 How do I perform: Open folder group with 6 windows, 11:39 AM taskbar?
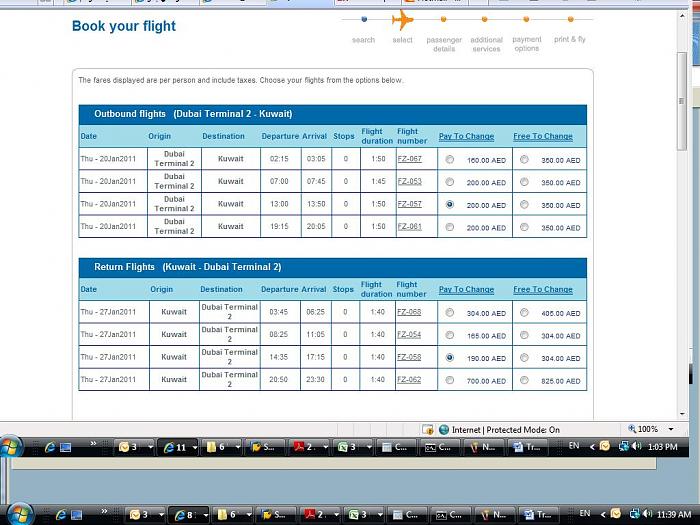pos(232,515)
